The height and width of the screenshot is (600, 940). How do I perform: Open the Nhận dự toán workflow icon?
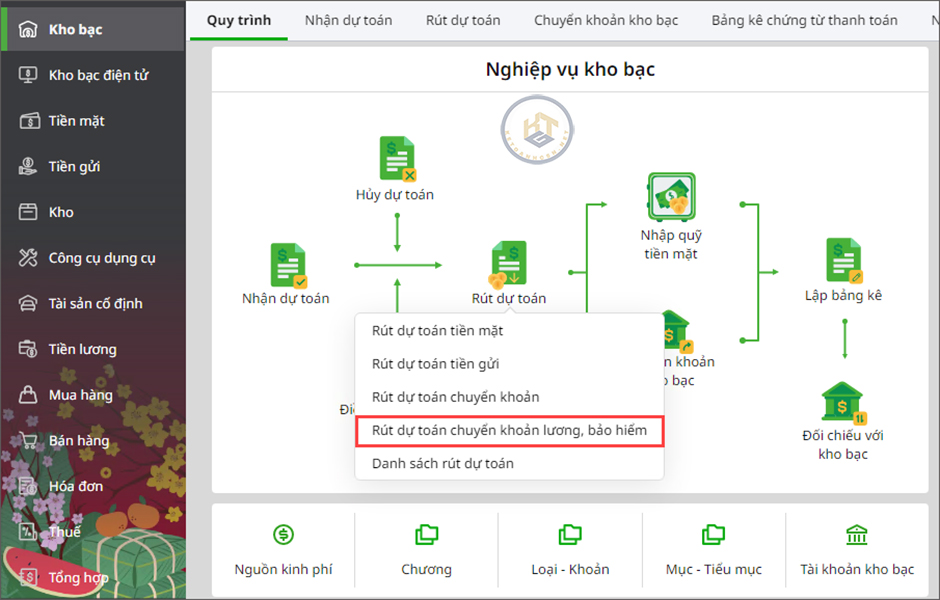pyautogui.click(x=287, y=265)
